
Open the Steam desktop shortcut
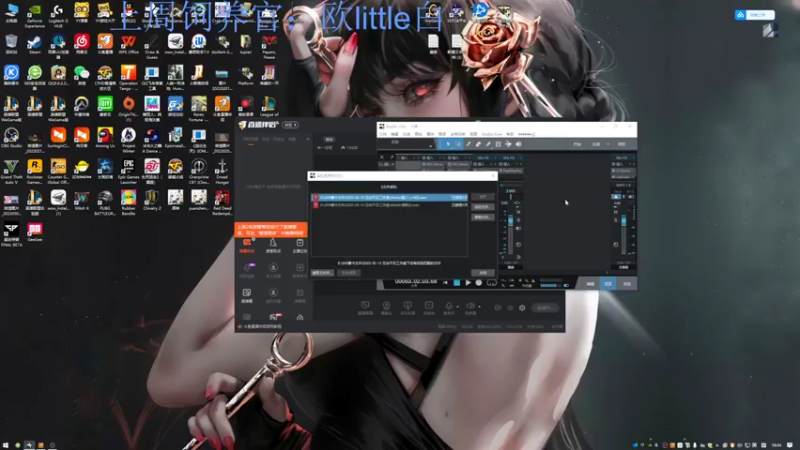point(35,44)
